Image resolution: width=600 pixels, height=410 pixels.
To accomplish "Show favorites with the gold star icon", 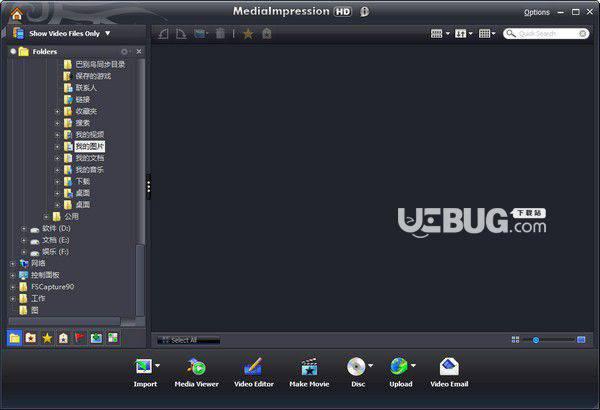I will (x=47, y=338).
